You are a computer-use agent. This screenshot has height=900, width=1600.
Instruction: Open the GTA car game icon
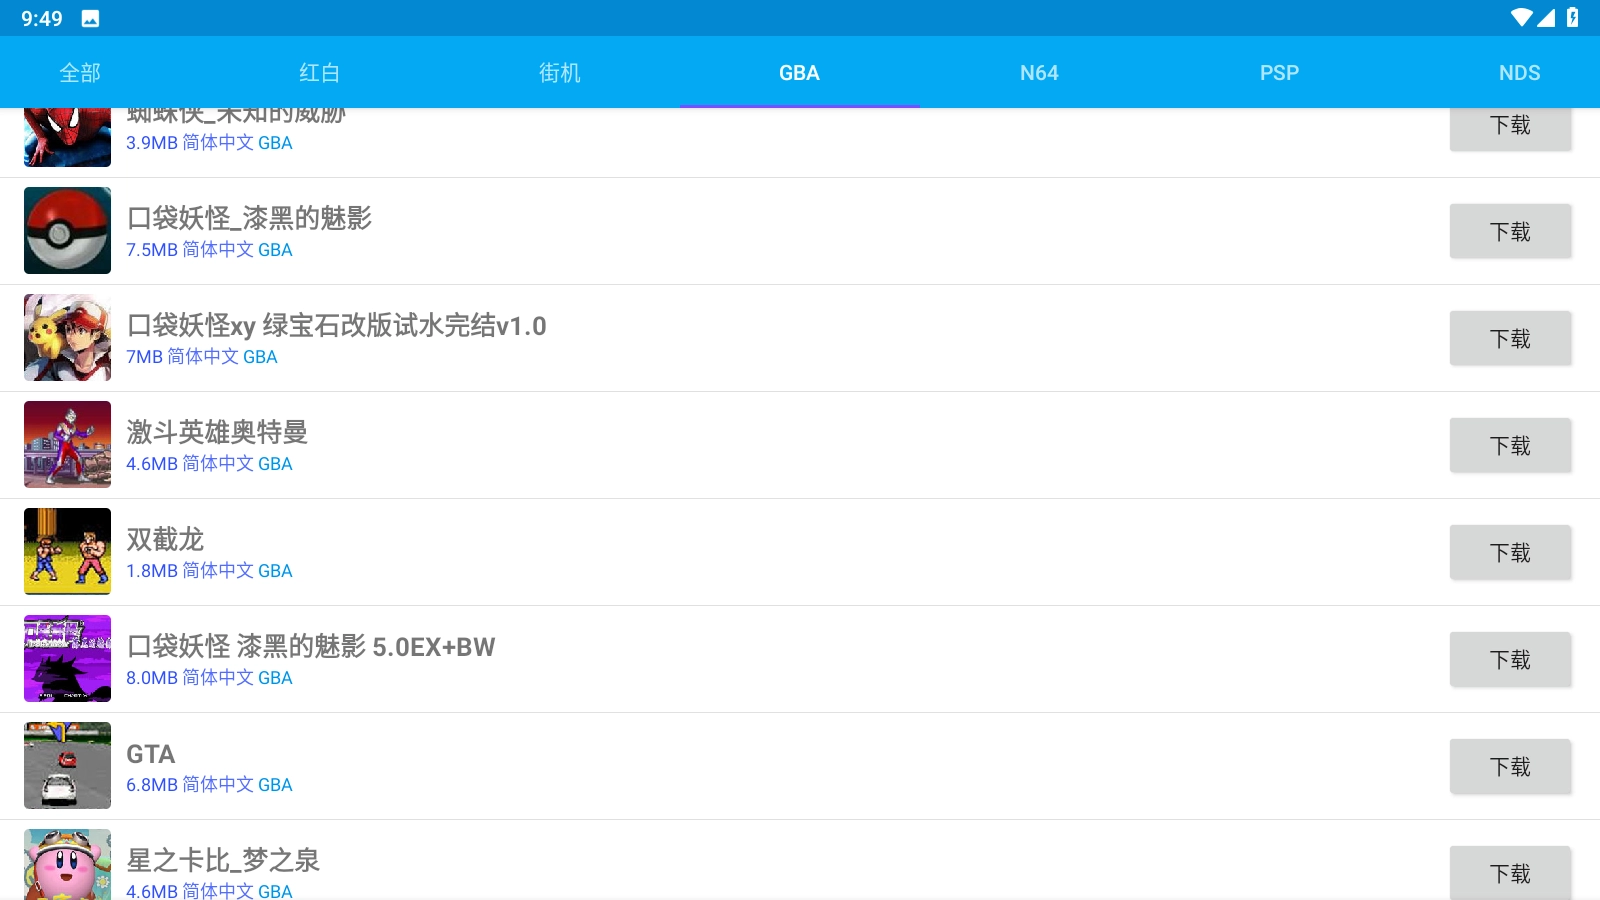[x=67, y=766]
